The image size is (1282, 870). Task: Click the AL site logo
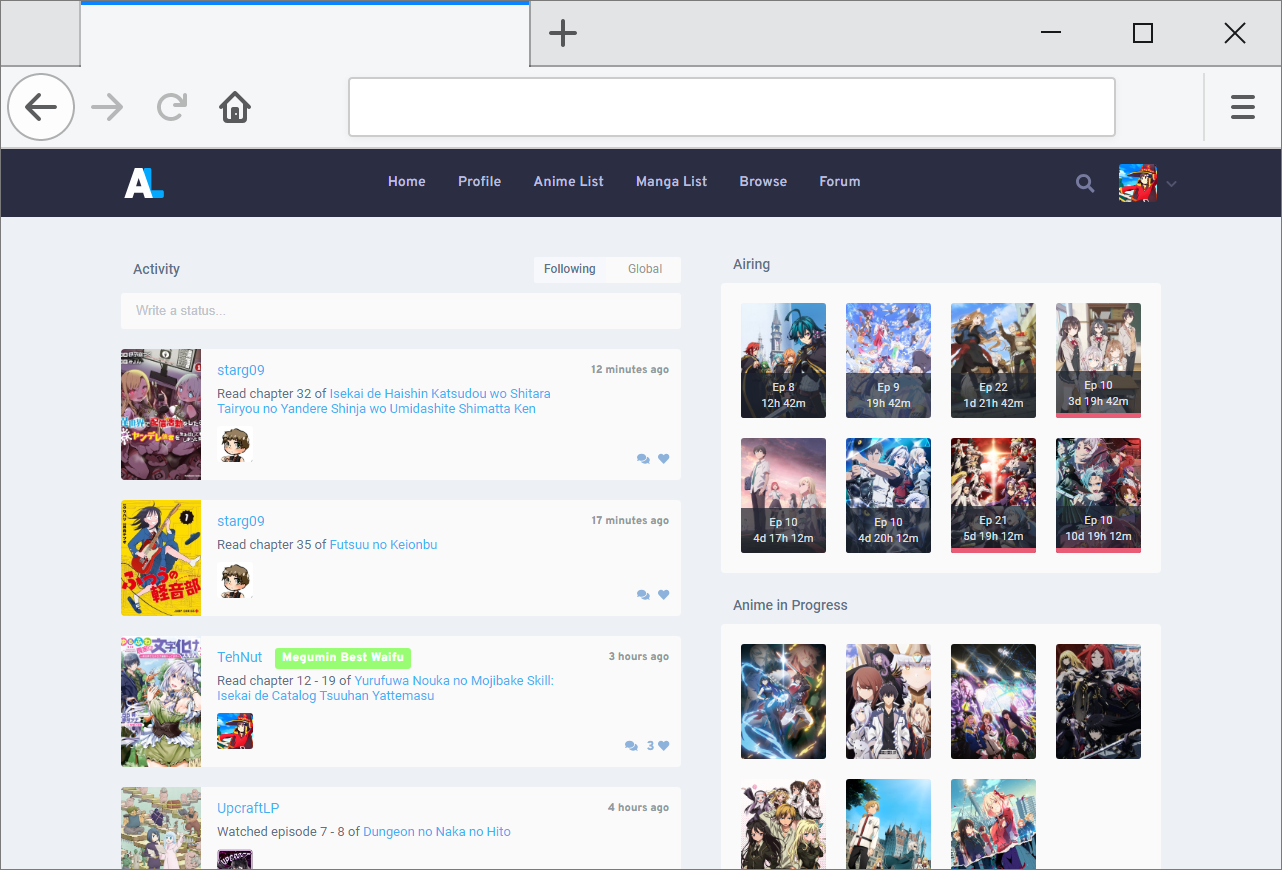click(x=143, y=183)
